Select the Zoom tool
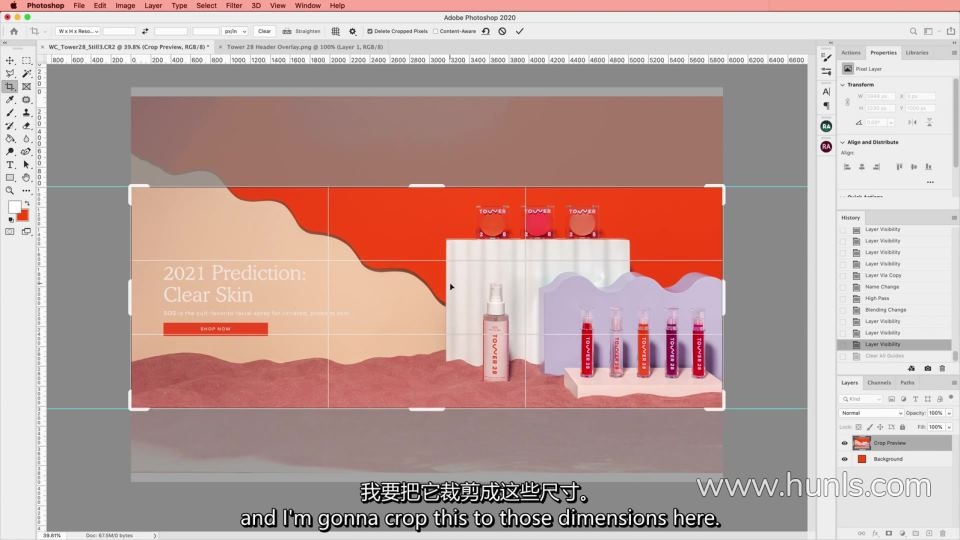Image resolution: width=960 pixels, height=540 pixels. [10, 190]
